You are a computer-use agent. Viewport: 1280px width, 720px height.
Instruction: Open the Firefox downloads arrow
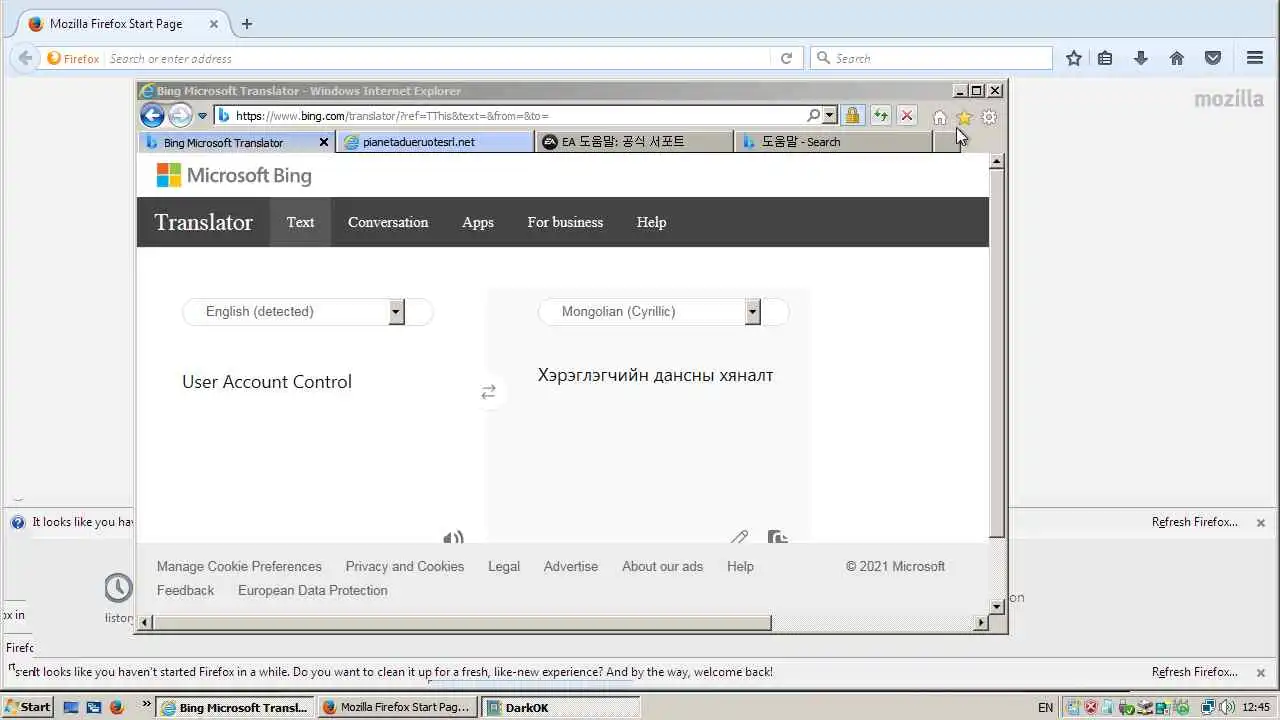coord(1141,58)
